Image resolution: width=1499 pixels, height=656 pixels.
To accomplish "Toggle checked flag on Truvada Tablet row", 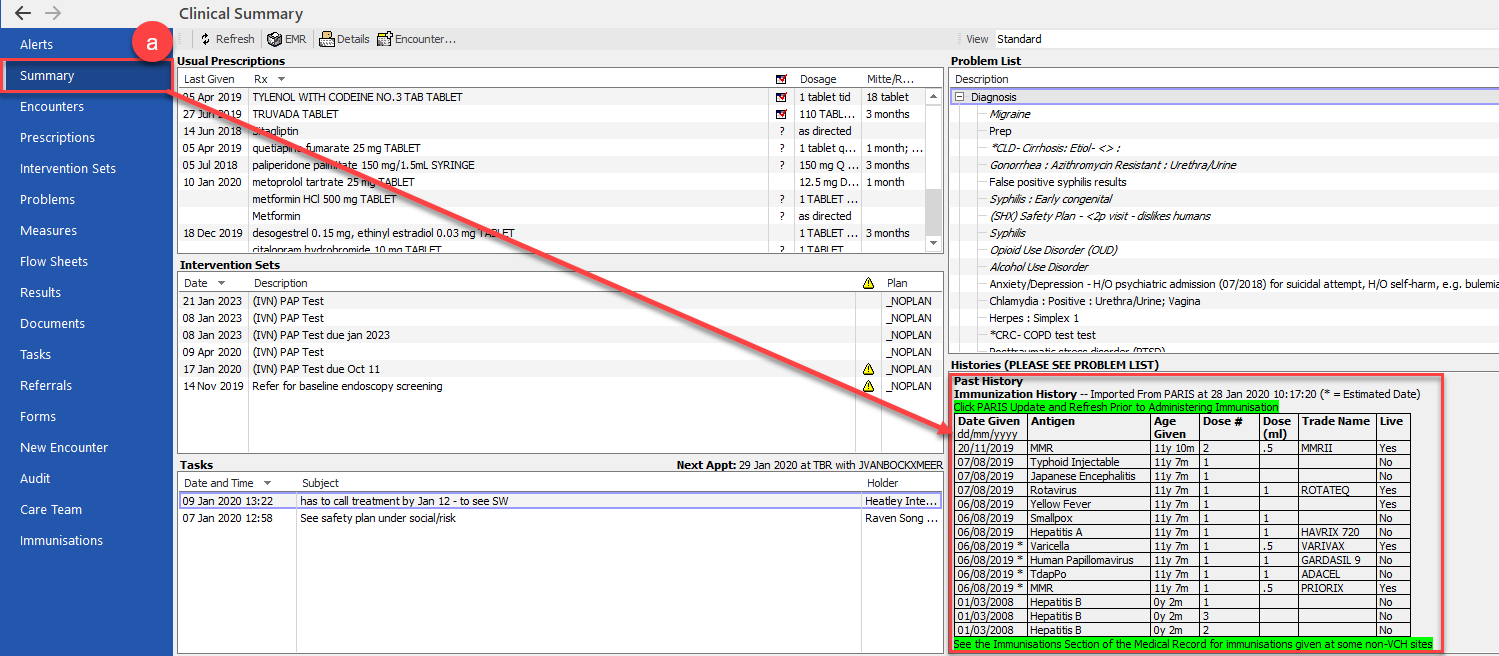I will 781,114.
